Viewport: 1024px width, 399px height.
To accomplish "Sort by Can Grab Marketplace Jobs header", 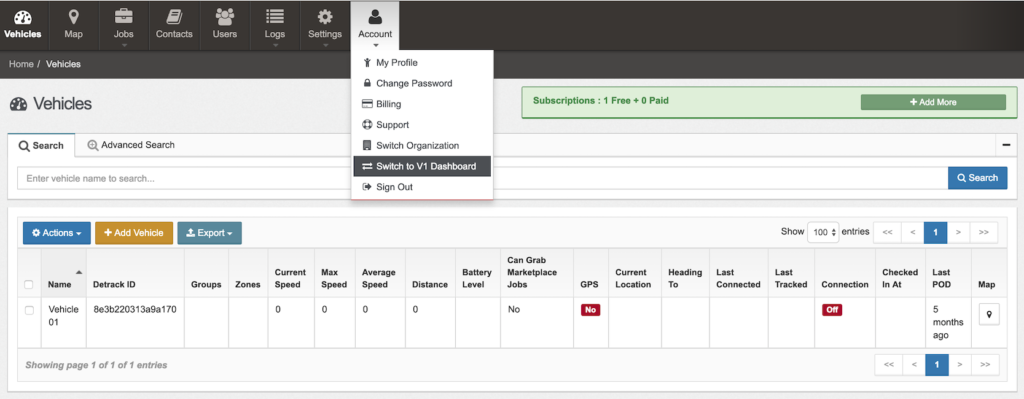I will click(x=536, y=272).
